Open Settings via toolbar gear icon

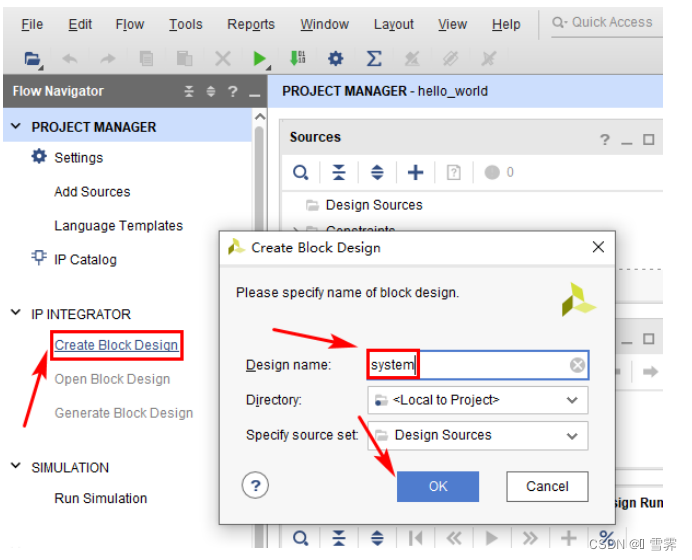click(x=336, y=58)
